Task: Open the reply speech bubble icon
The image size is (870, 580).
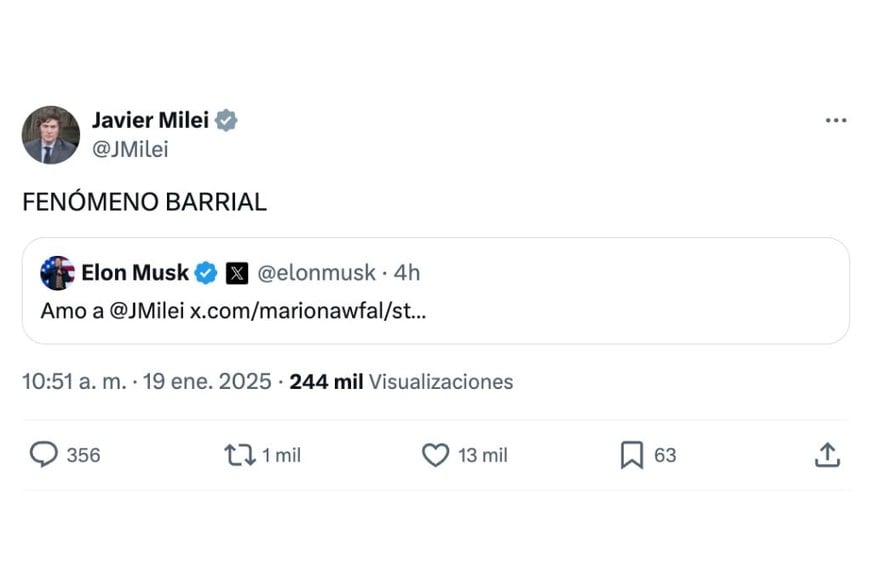Action: [44, 455]
